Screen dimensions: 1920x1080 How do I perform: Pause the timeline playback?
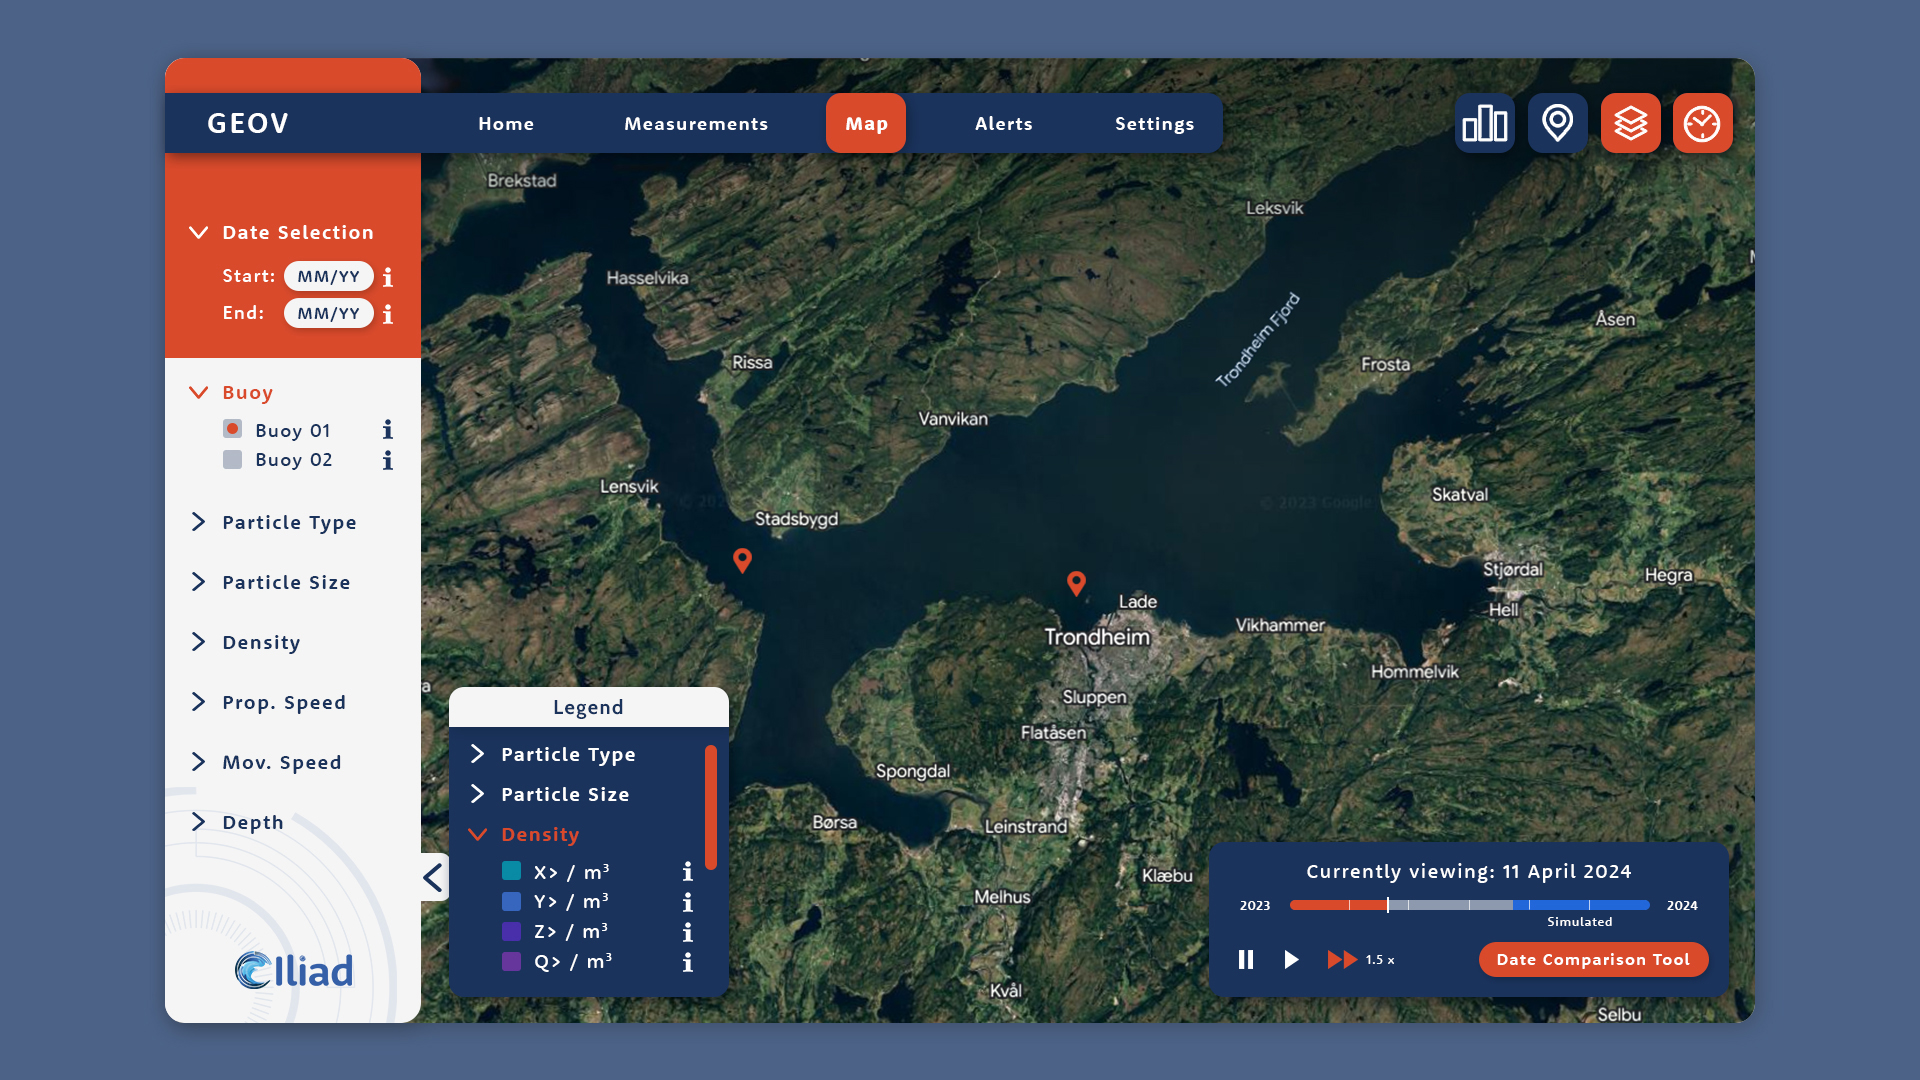pos(1245,960)
